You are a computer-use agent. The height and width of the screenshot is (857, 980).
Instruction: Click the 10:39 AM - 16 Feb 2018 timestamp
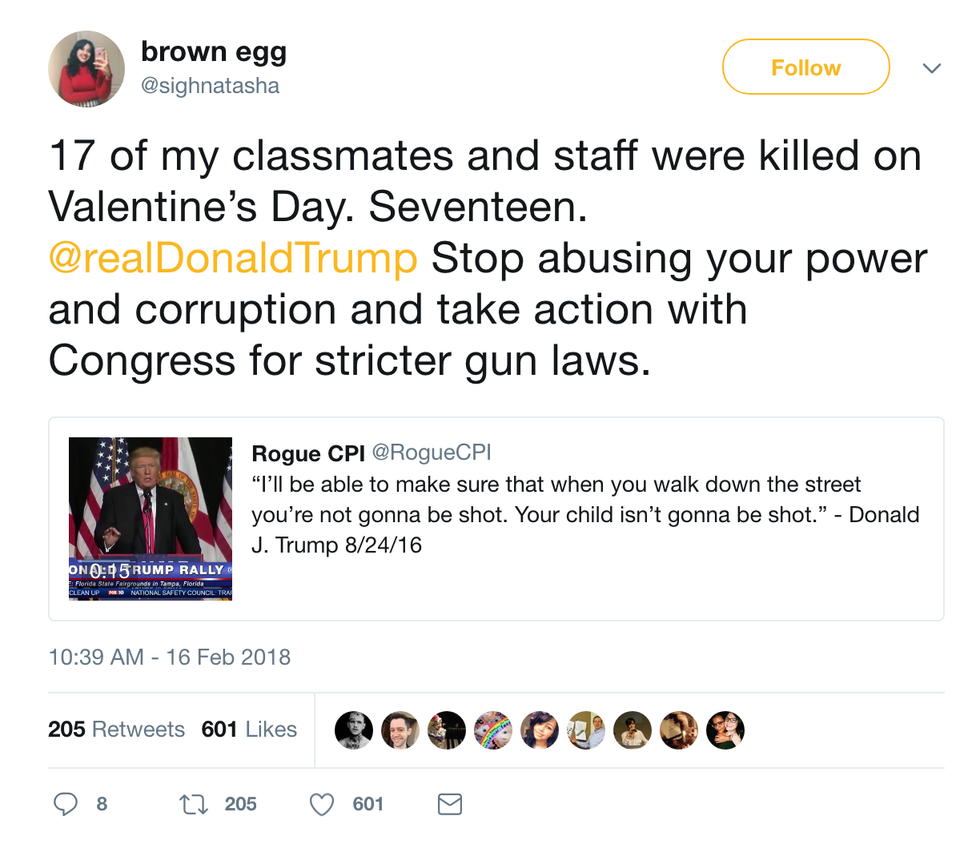[170, 657]
